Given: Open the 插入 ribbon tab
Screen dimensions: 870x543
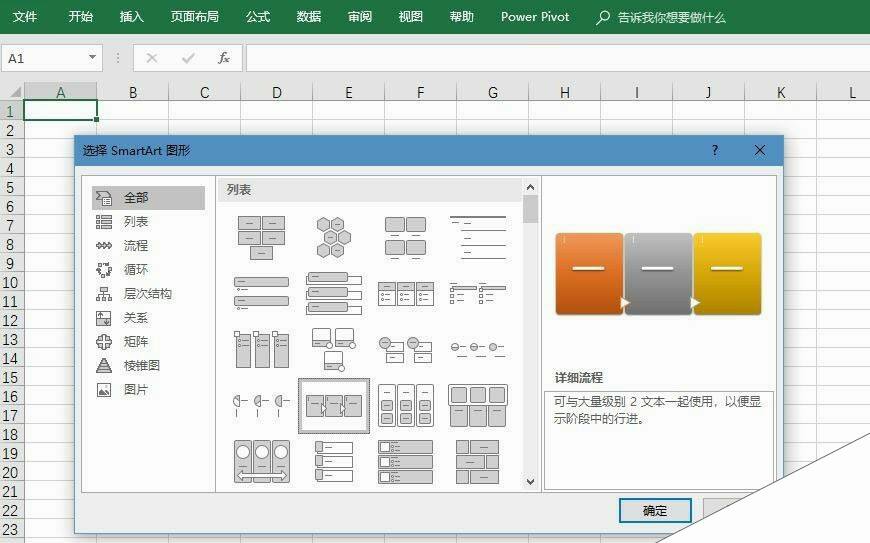Looking at the screenshot, I should [x=131, y=17].
